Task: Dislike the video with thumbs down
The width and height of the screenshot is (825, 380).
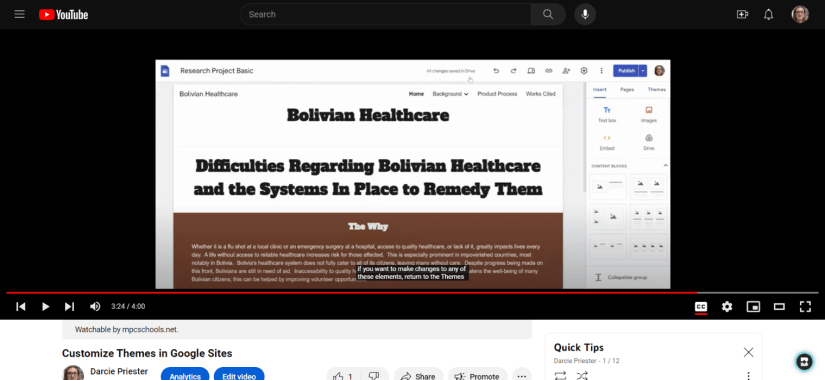Action: click(374, 375)
